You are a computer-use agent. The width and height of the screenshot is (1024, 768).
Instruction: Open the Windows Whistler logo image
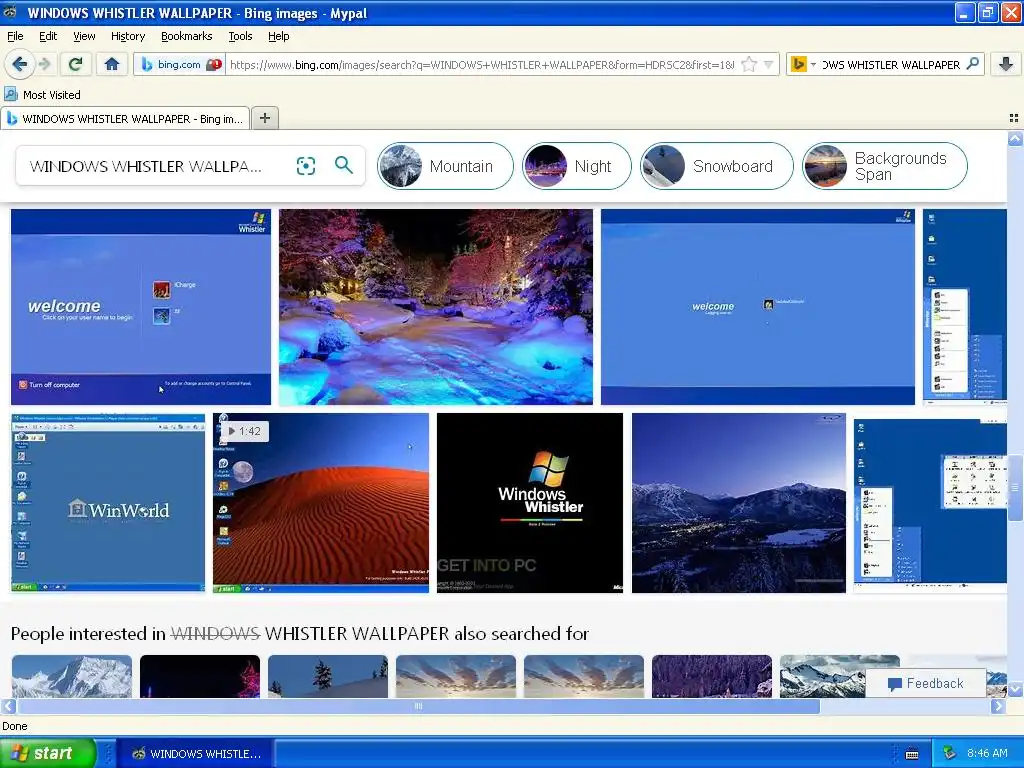click(530, 503)
